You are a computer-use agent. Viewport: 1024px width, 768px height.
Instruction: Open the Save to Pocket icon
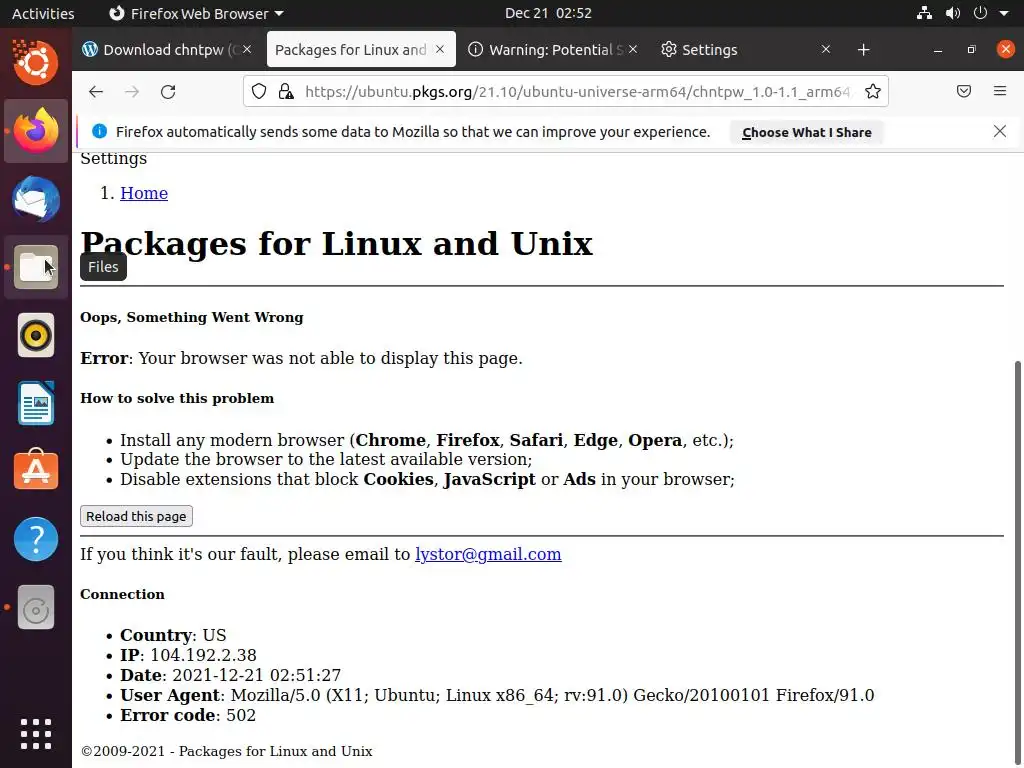pyautogui.click(x=964, y=92)
